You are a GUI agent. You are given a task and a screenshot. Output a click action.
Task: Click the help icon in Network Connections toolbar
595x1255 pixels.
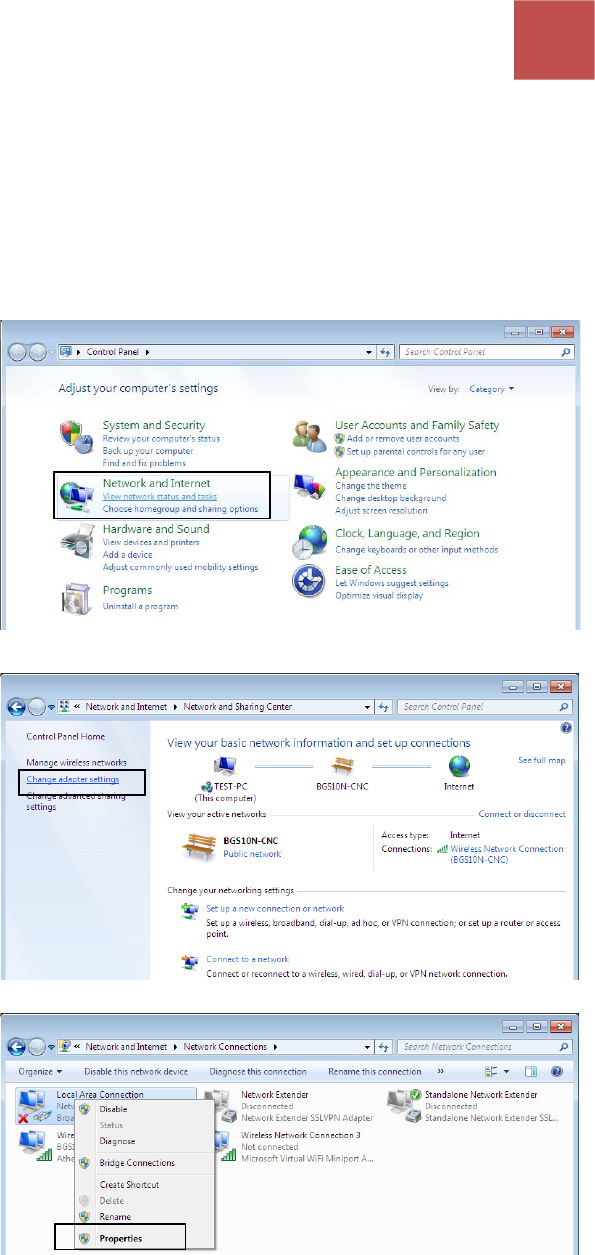pyautogui.click(x=557, y=1071)
